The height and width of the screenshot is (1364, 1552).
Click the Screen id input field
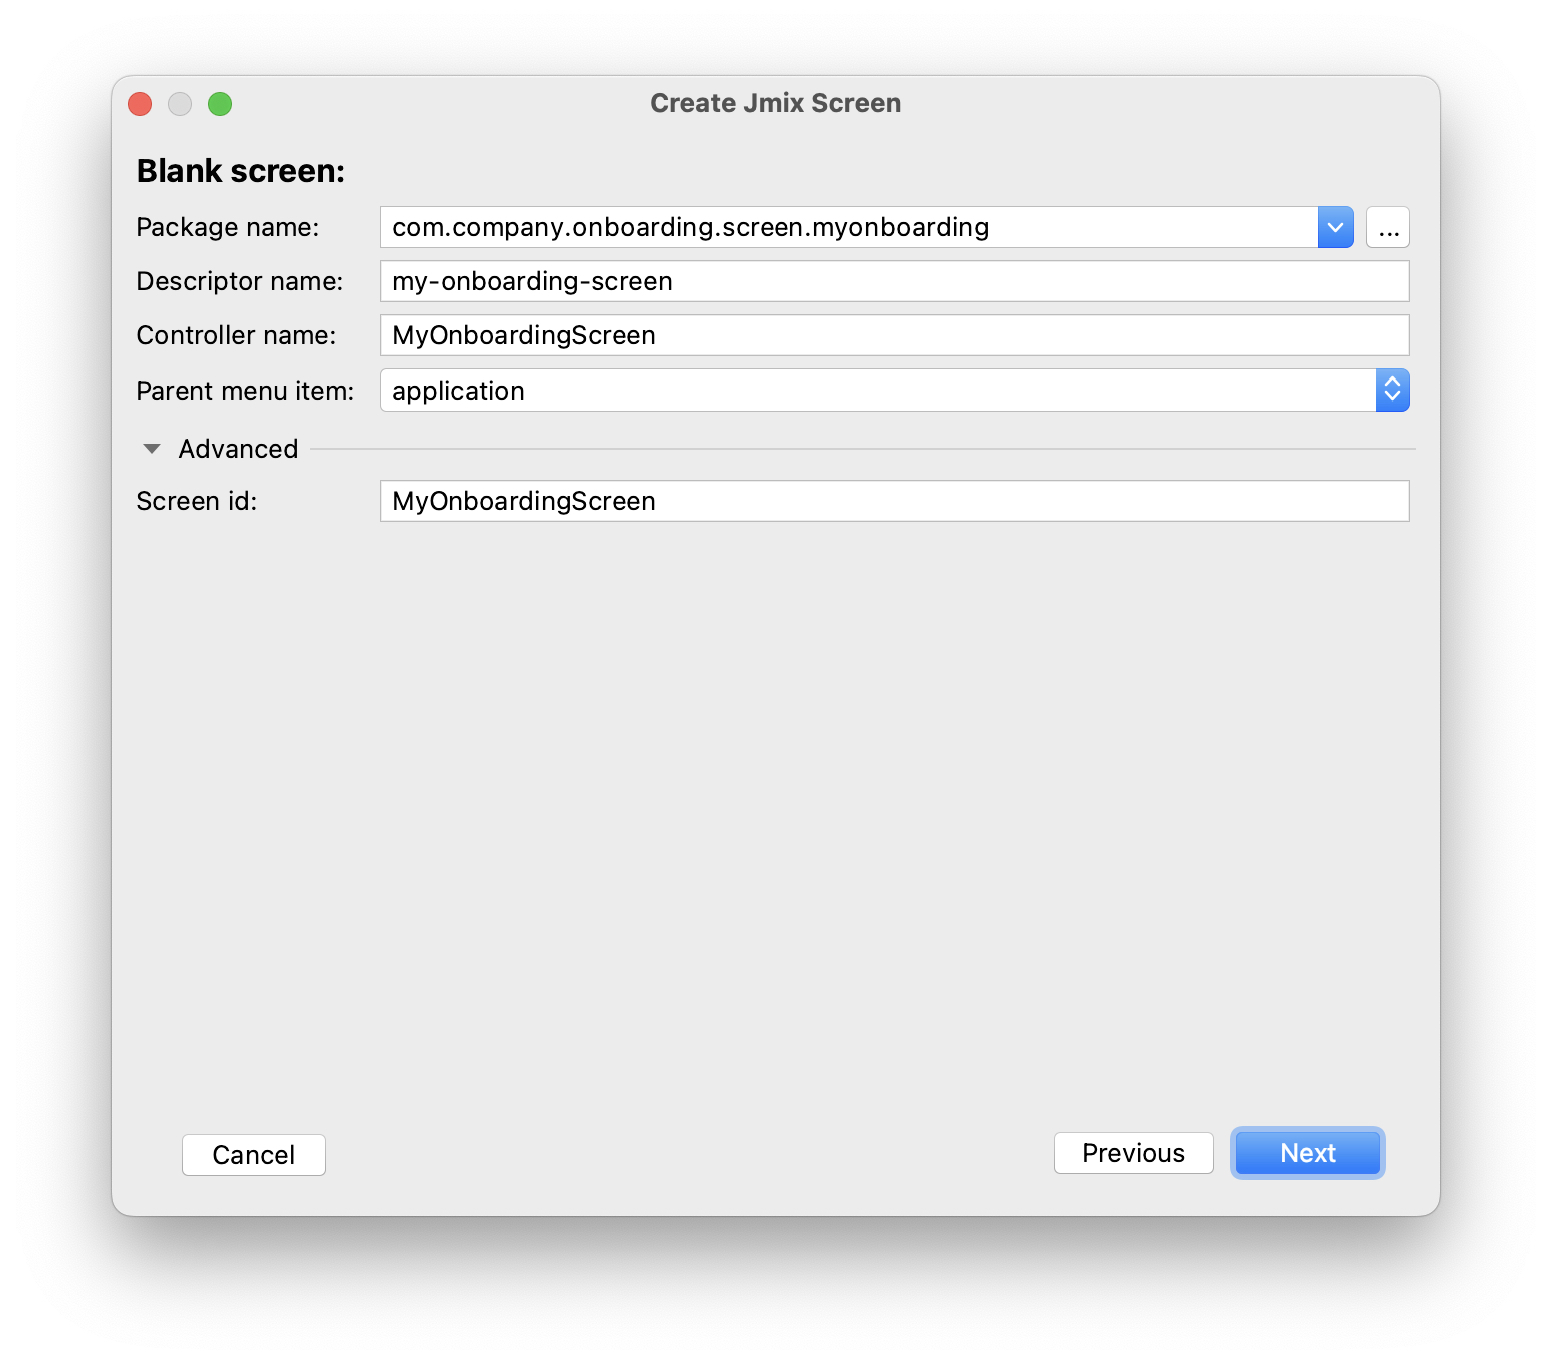(x=895, y=501)
